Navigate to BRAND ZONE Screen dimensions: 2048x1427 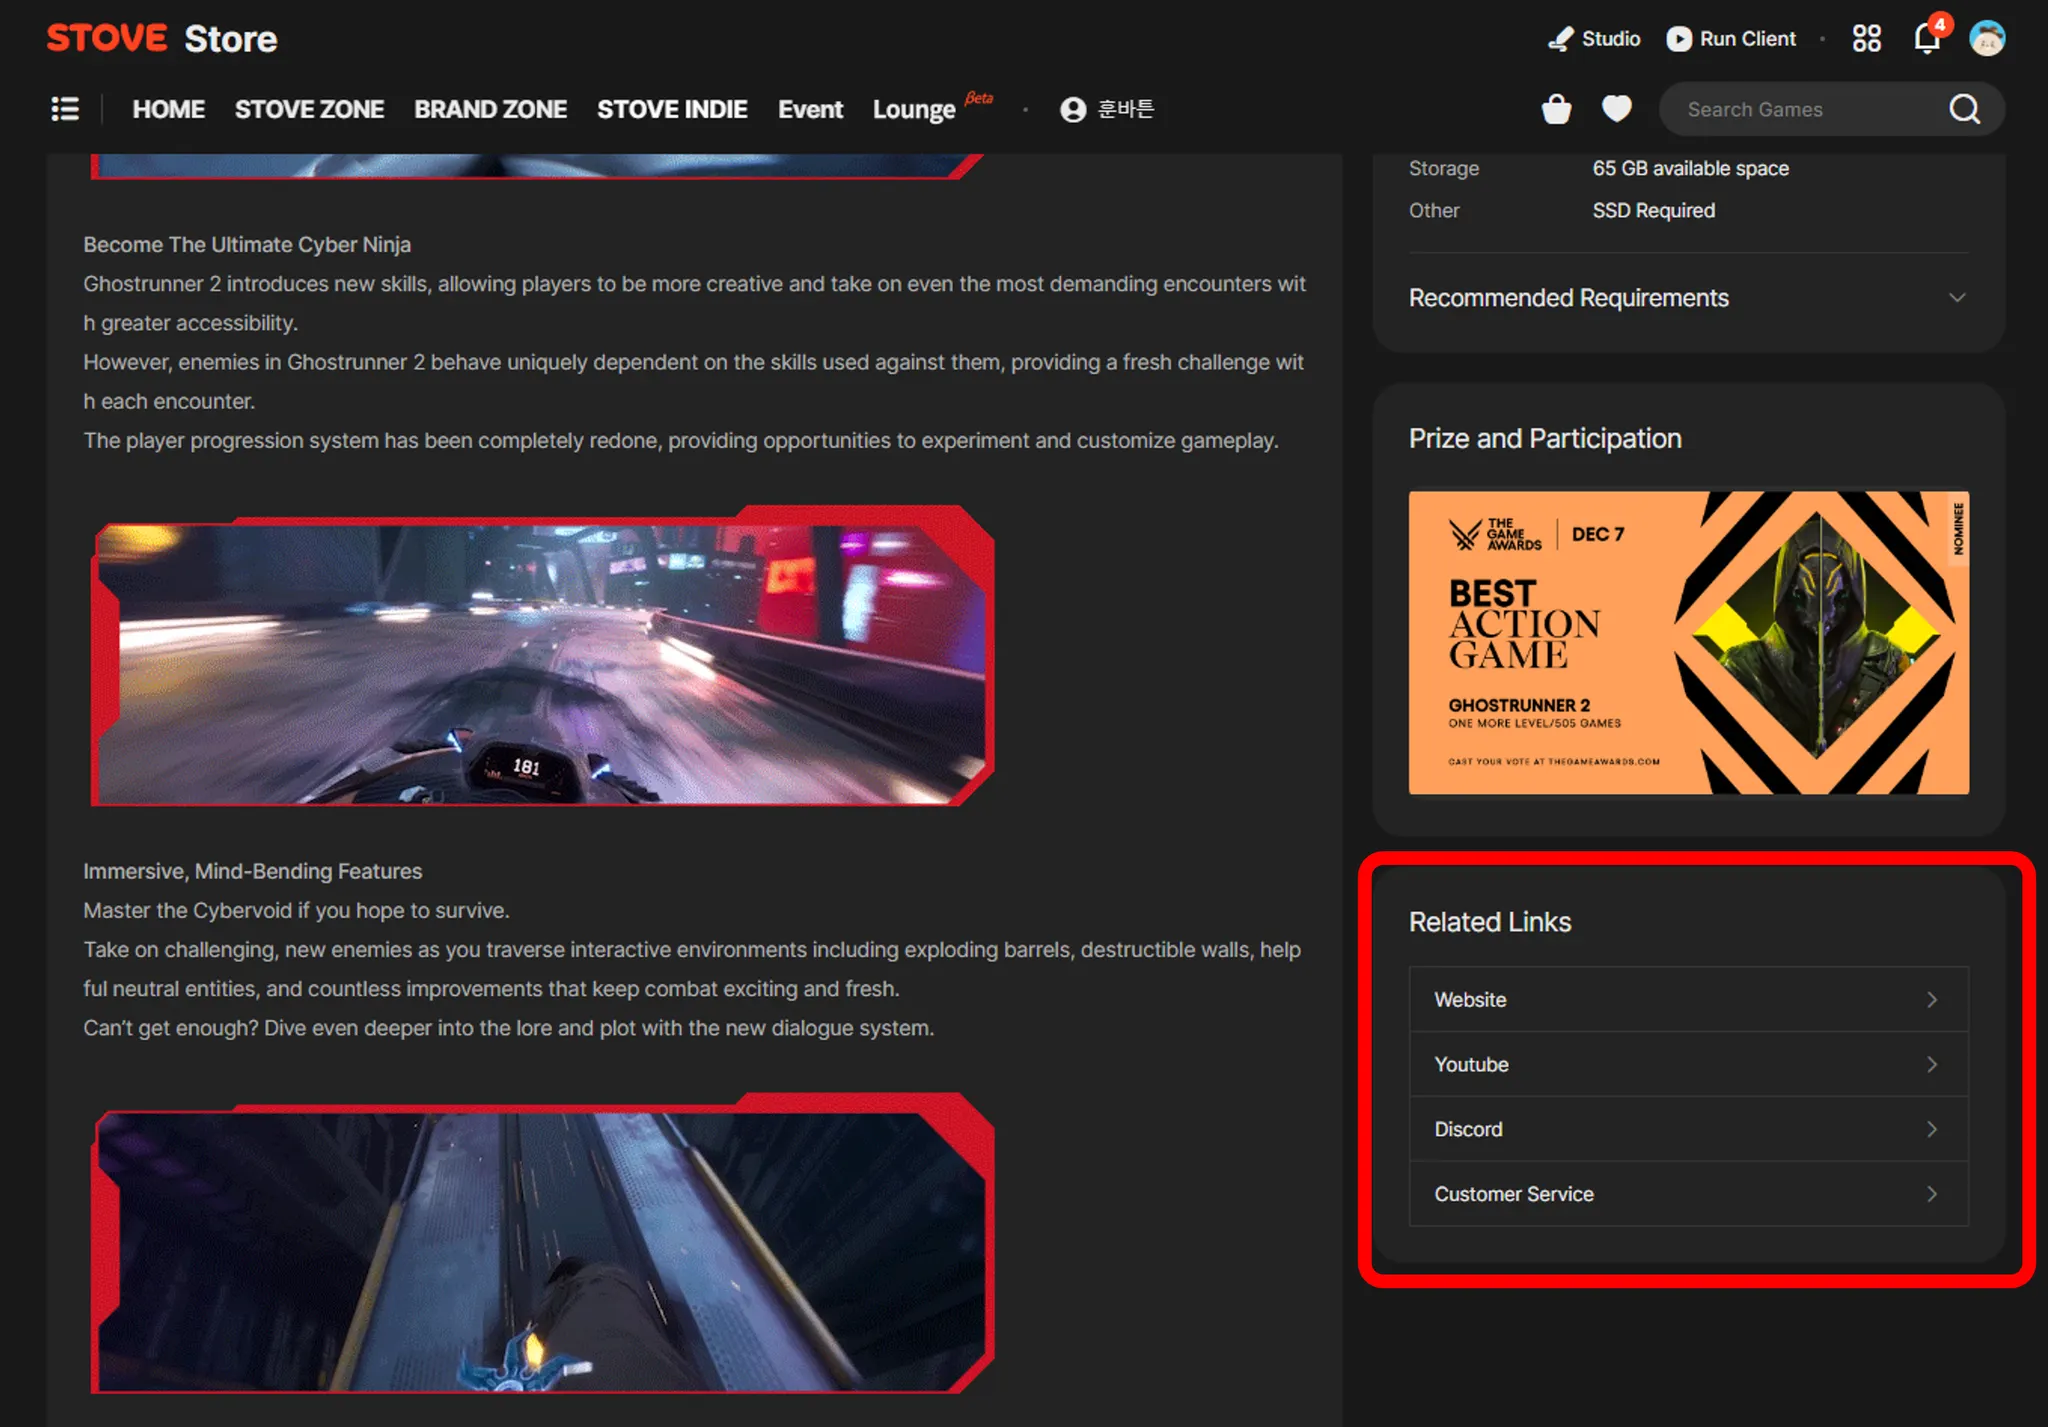[490, 109]
